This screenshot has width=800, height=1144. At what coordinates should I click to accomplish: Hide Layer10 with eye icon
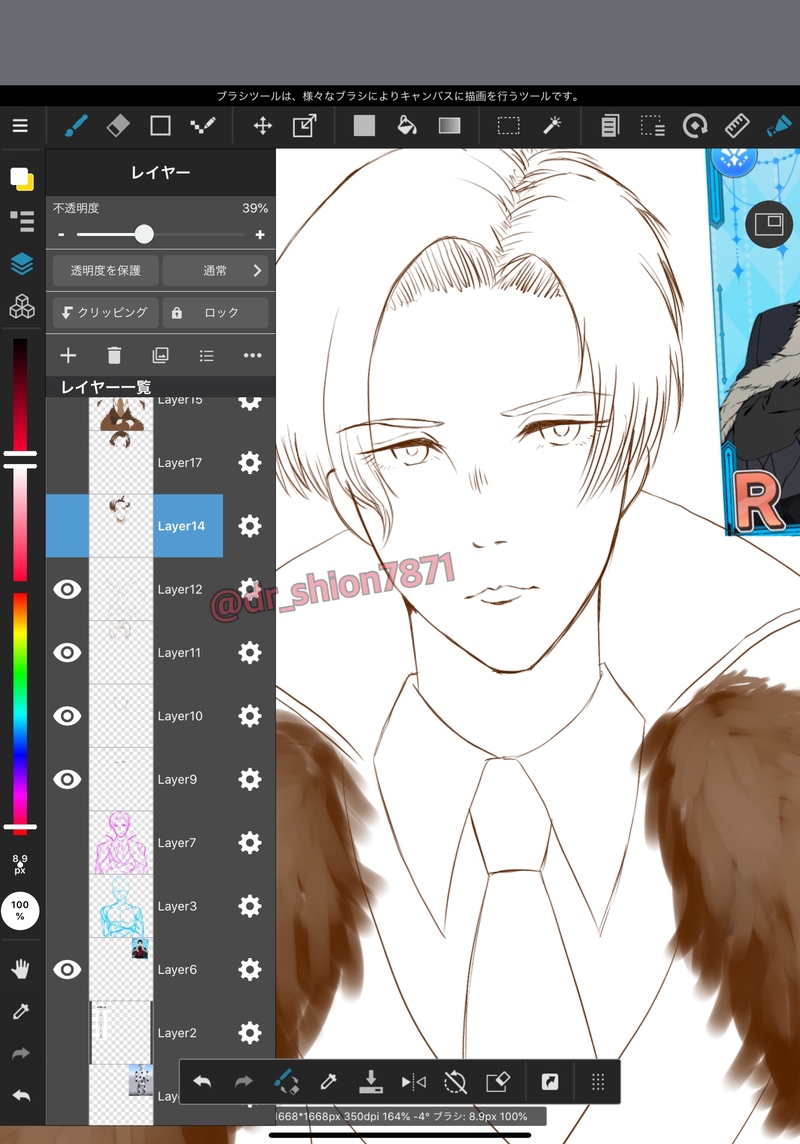[67, 716]
